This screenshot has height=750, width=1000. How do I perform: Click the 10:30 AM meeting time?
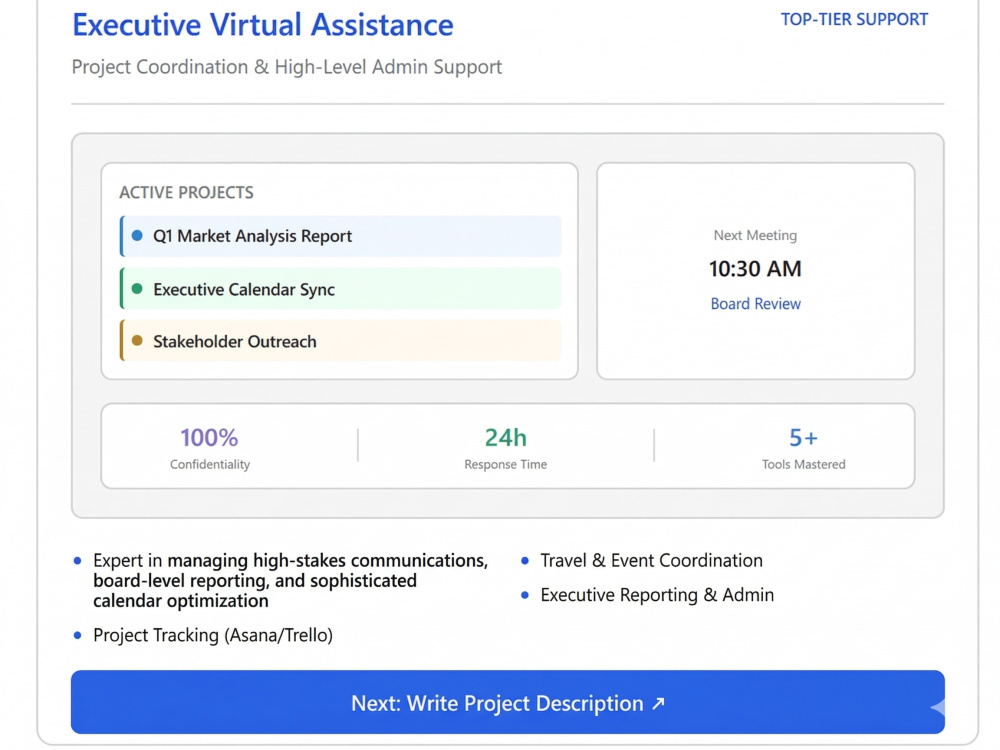pyautogui.click(x=755, y=268)
